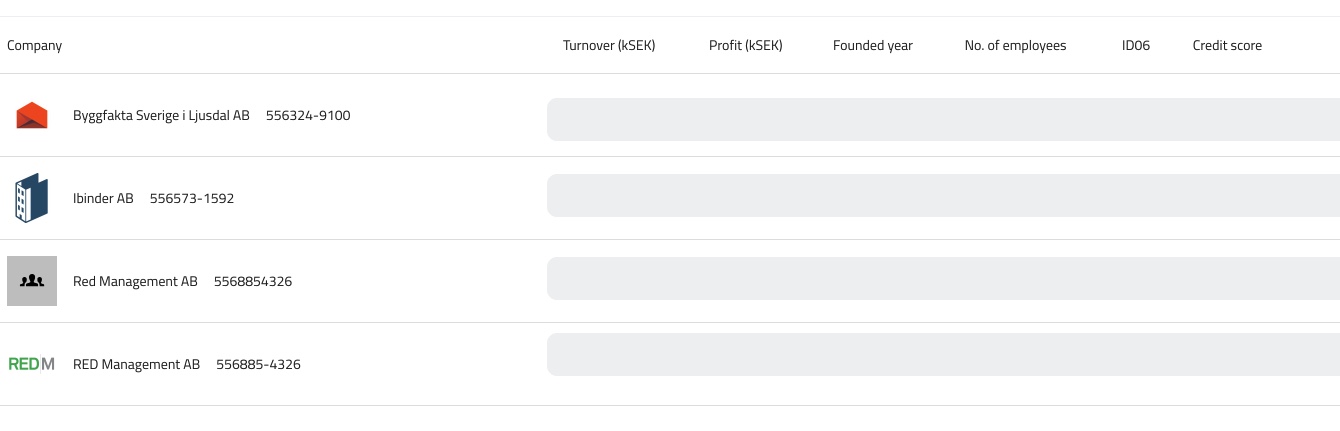Click the Ibinder AB blue building icon

click(x=32, y=198)
